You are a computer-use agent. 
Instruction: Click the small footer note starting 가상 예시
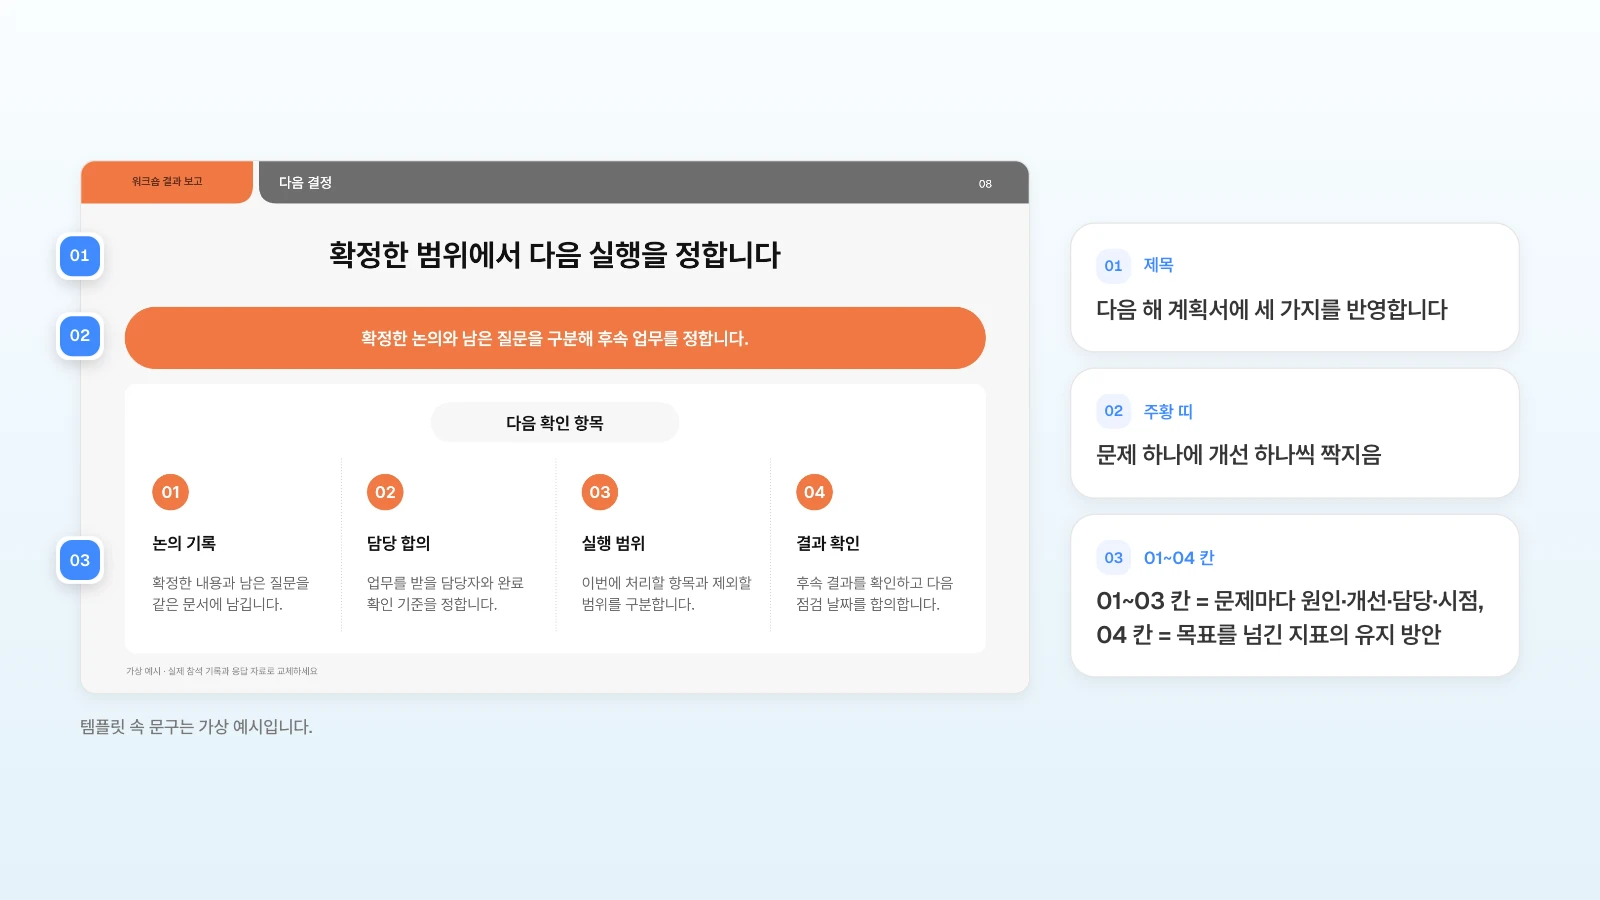click(x=221, y=671)
